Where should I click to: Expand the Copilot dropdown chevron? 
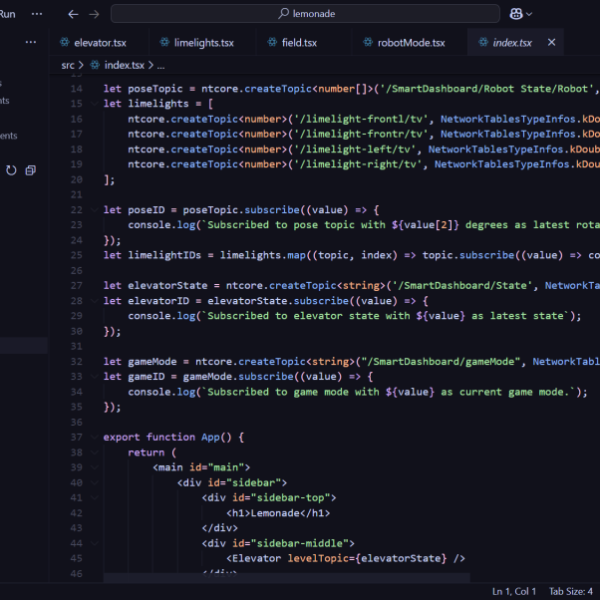[529, 15]
